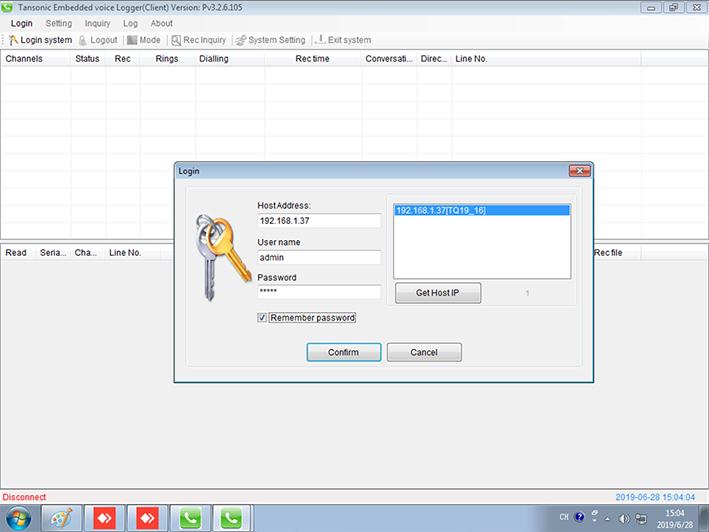The height and width of the screenshot is (532, 709).
Task: Click the Host Address input field
Action: (x=319, y=221)
